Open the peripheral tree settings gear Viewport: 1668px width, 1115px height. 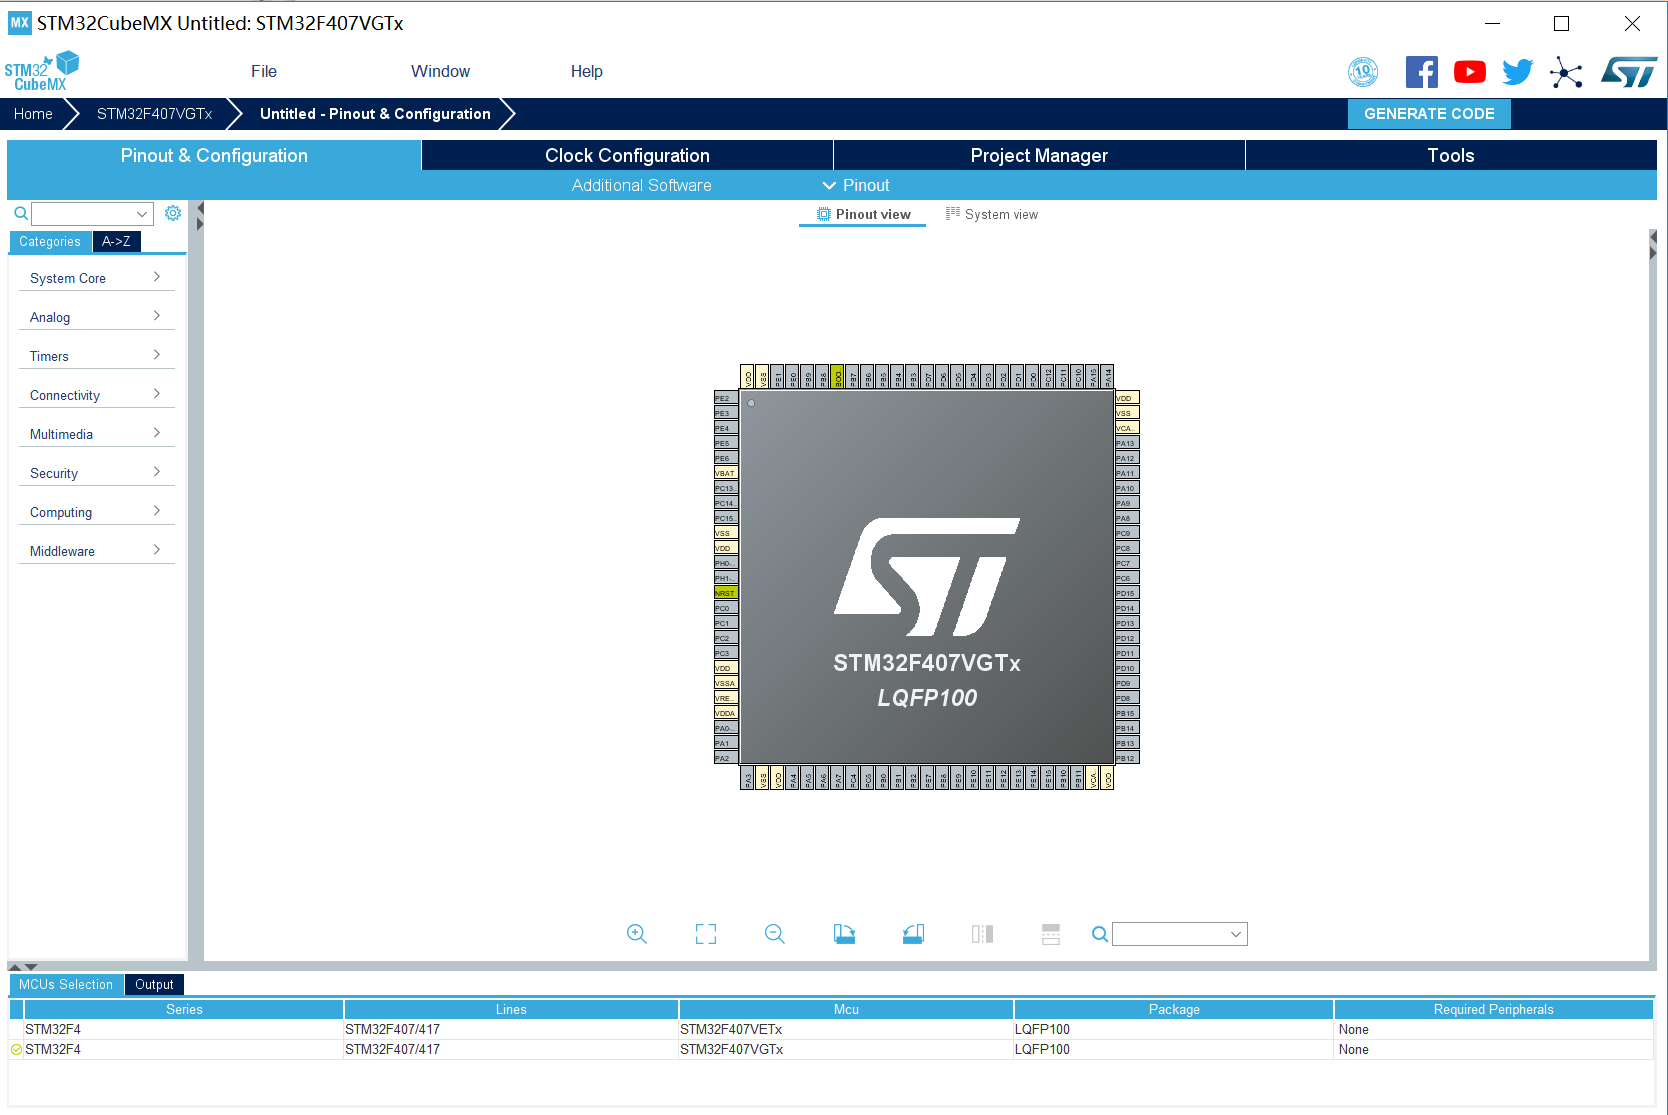pyautogui.click(x=172, y=213)
